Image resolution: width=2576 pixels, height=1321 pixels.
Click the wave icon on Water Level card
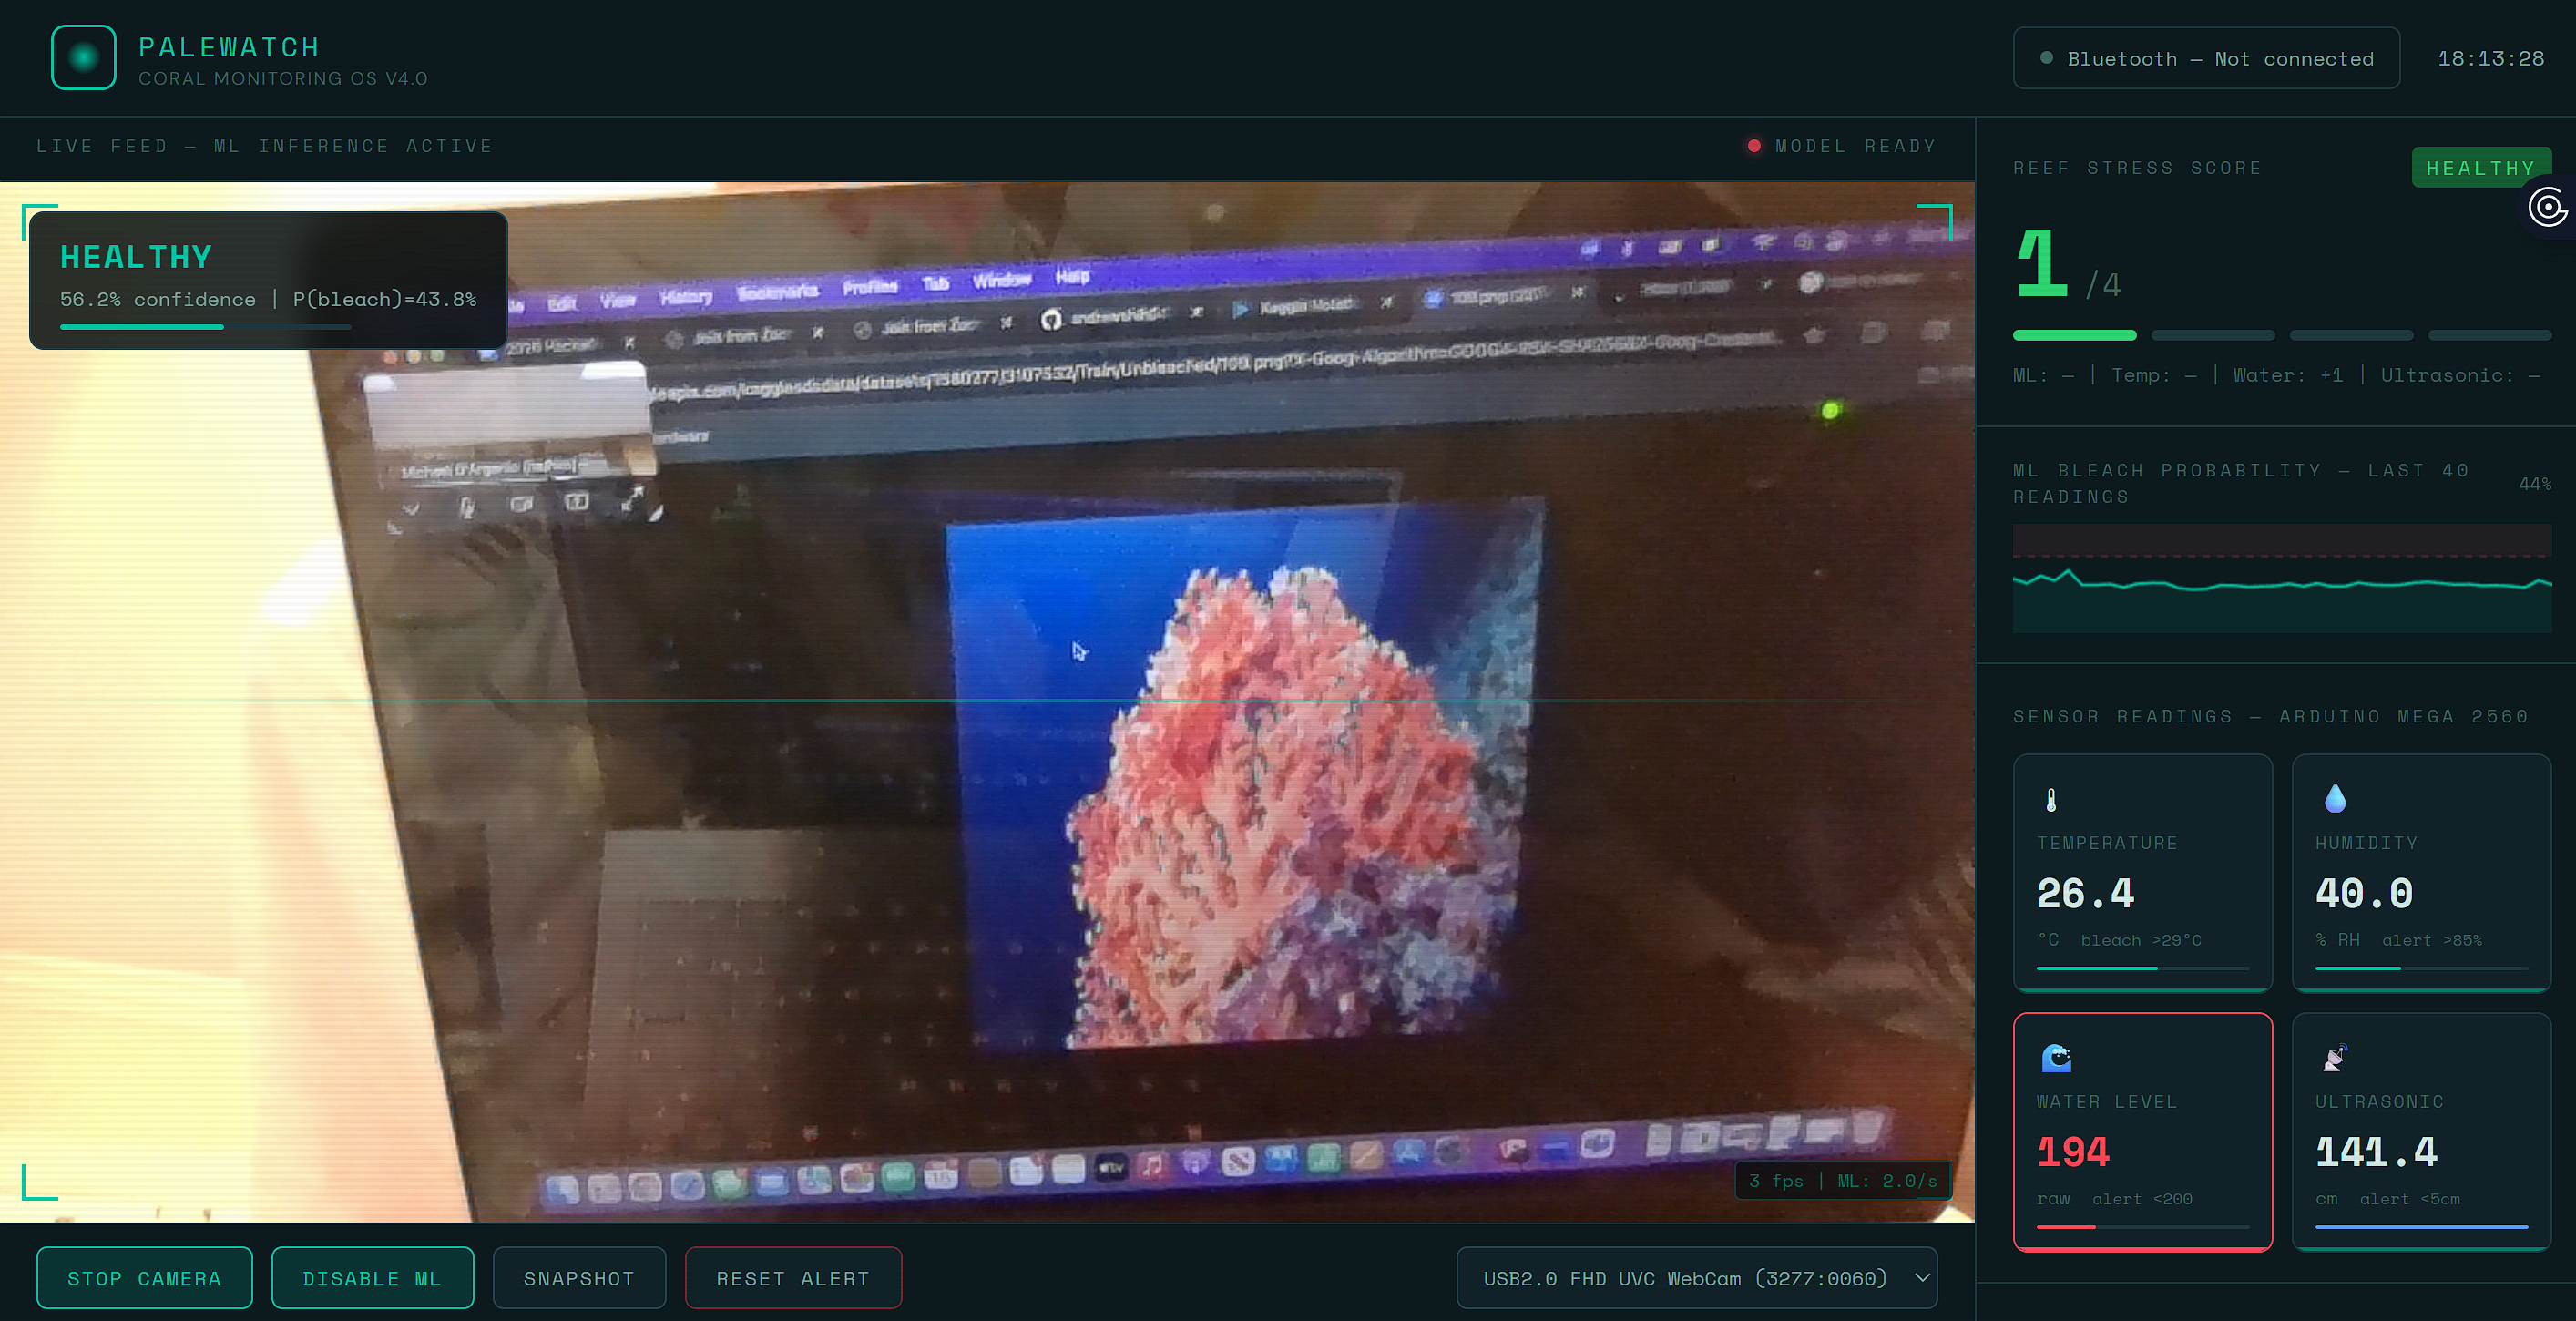click(2056, 1058)
